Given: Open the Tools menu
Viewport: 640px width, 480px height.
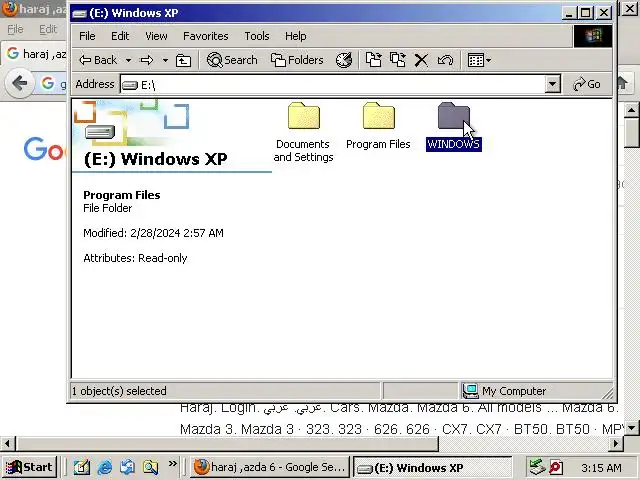Looking at the screenshot, I should click(257, 36).
